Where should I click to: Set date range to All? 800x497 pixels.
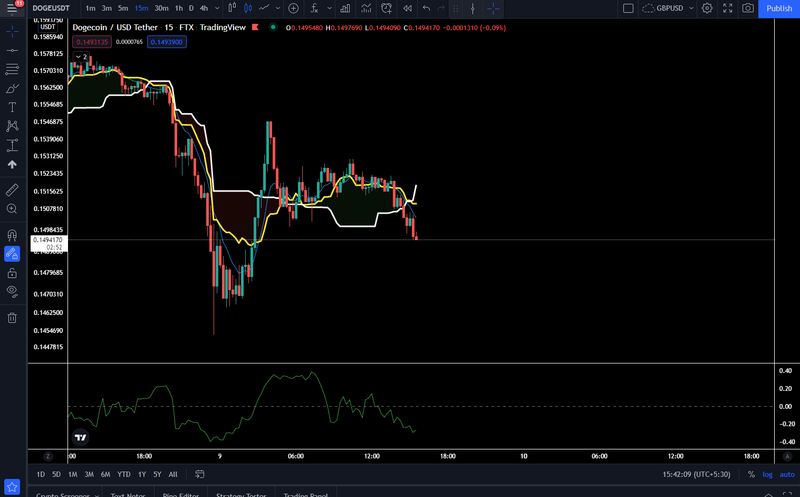(173, 474)
